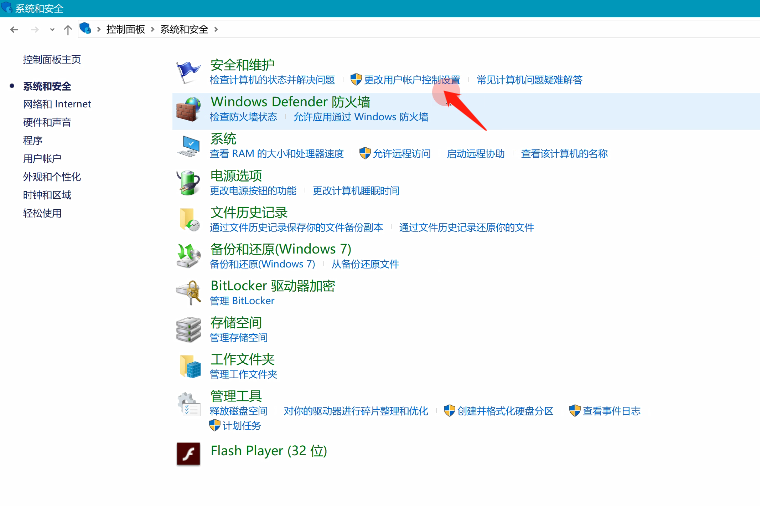Open the 系统 heading link

coord(223,139)
